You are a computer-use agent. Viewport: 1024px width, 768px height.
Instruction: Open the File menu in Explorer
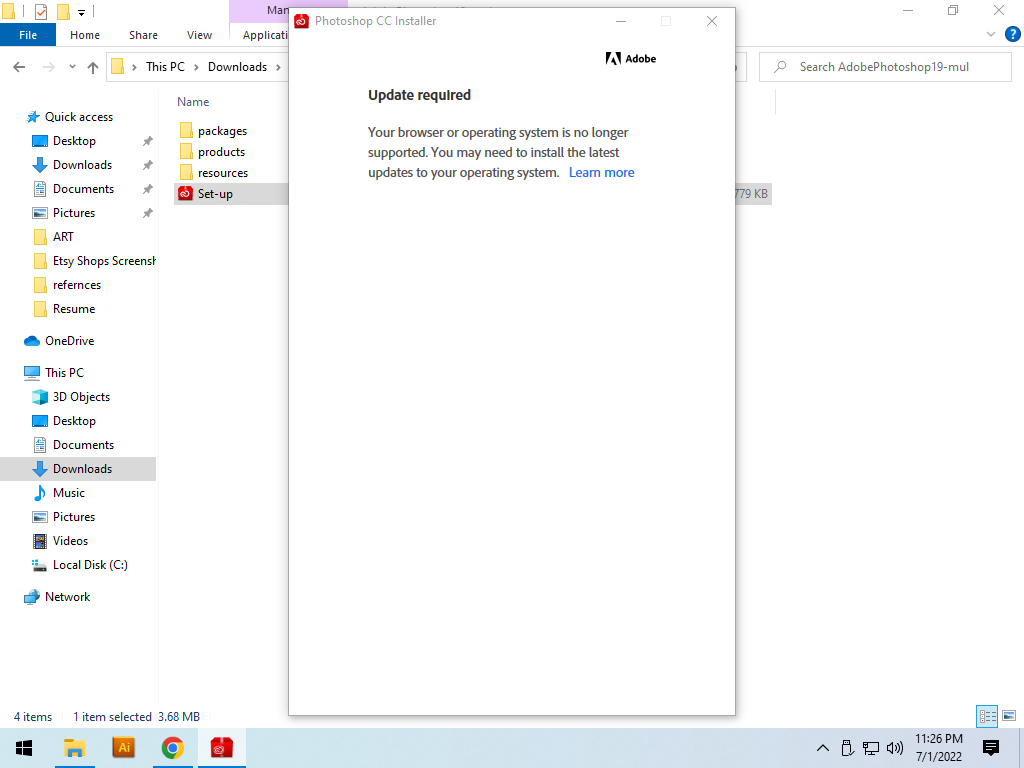[28, 34]
